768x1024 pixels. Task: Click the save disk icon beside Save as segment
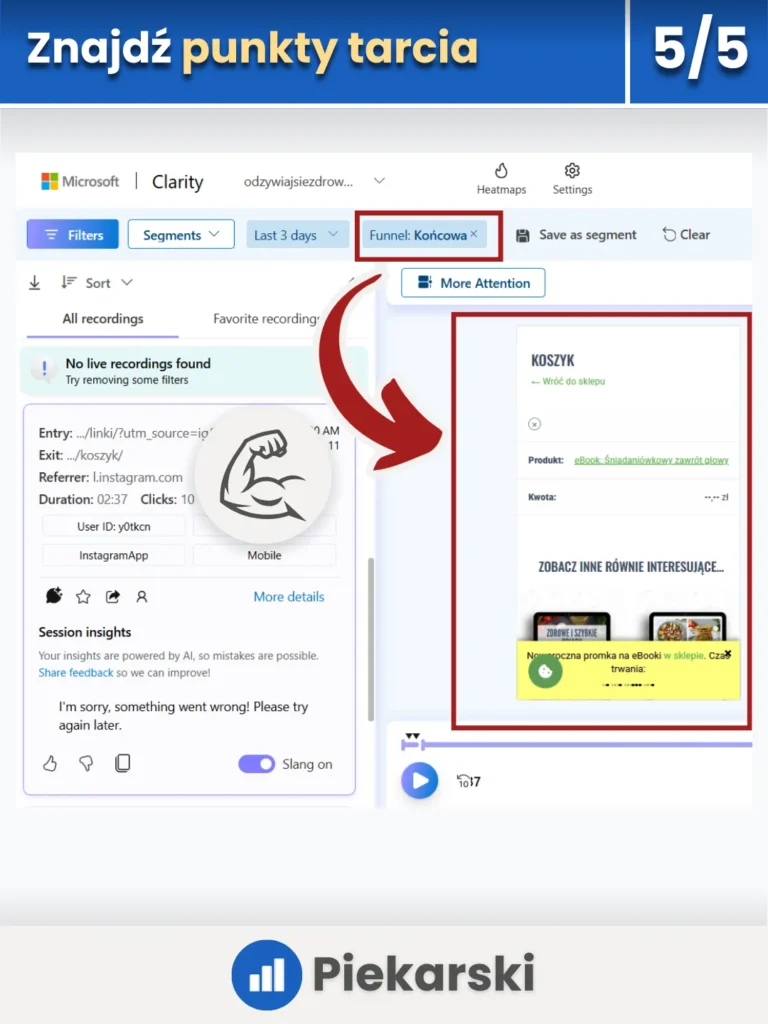(x=522, y=235)
